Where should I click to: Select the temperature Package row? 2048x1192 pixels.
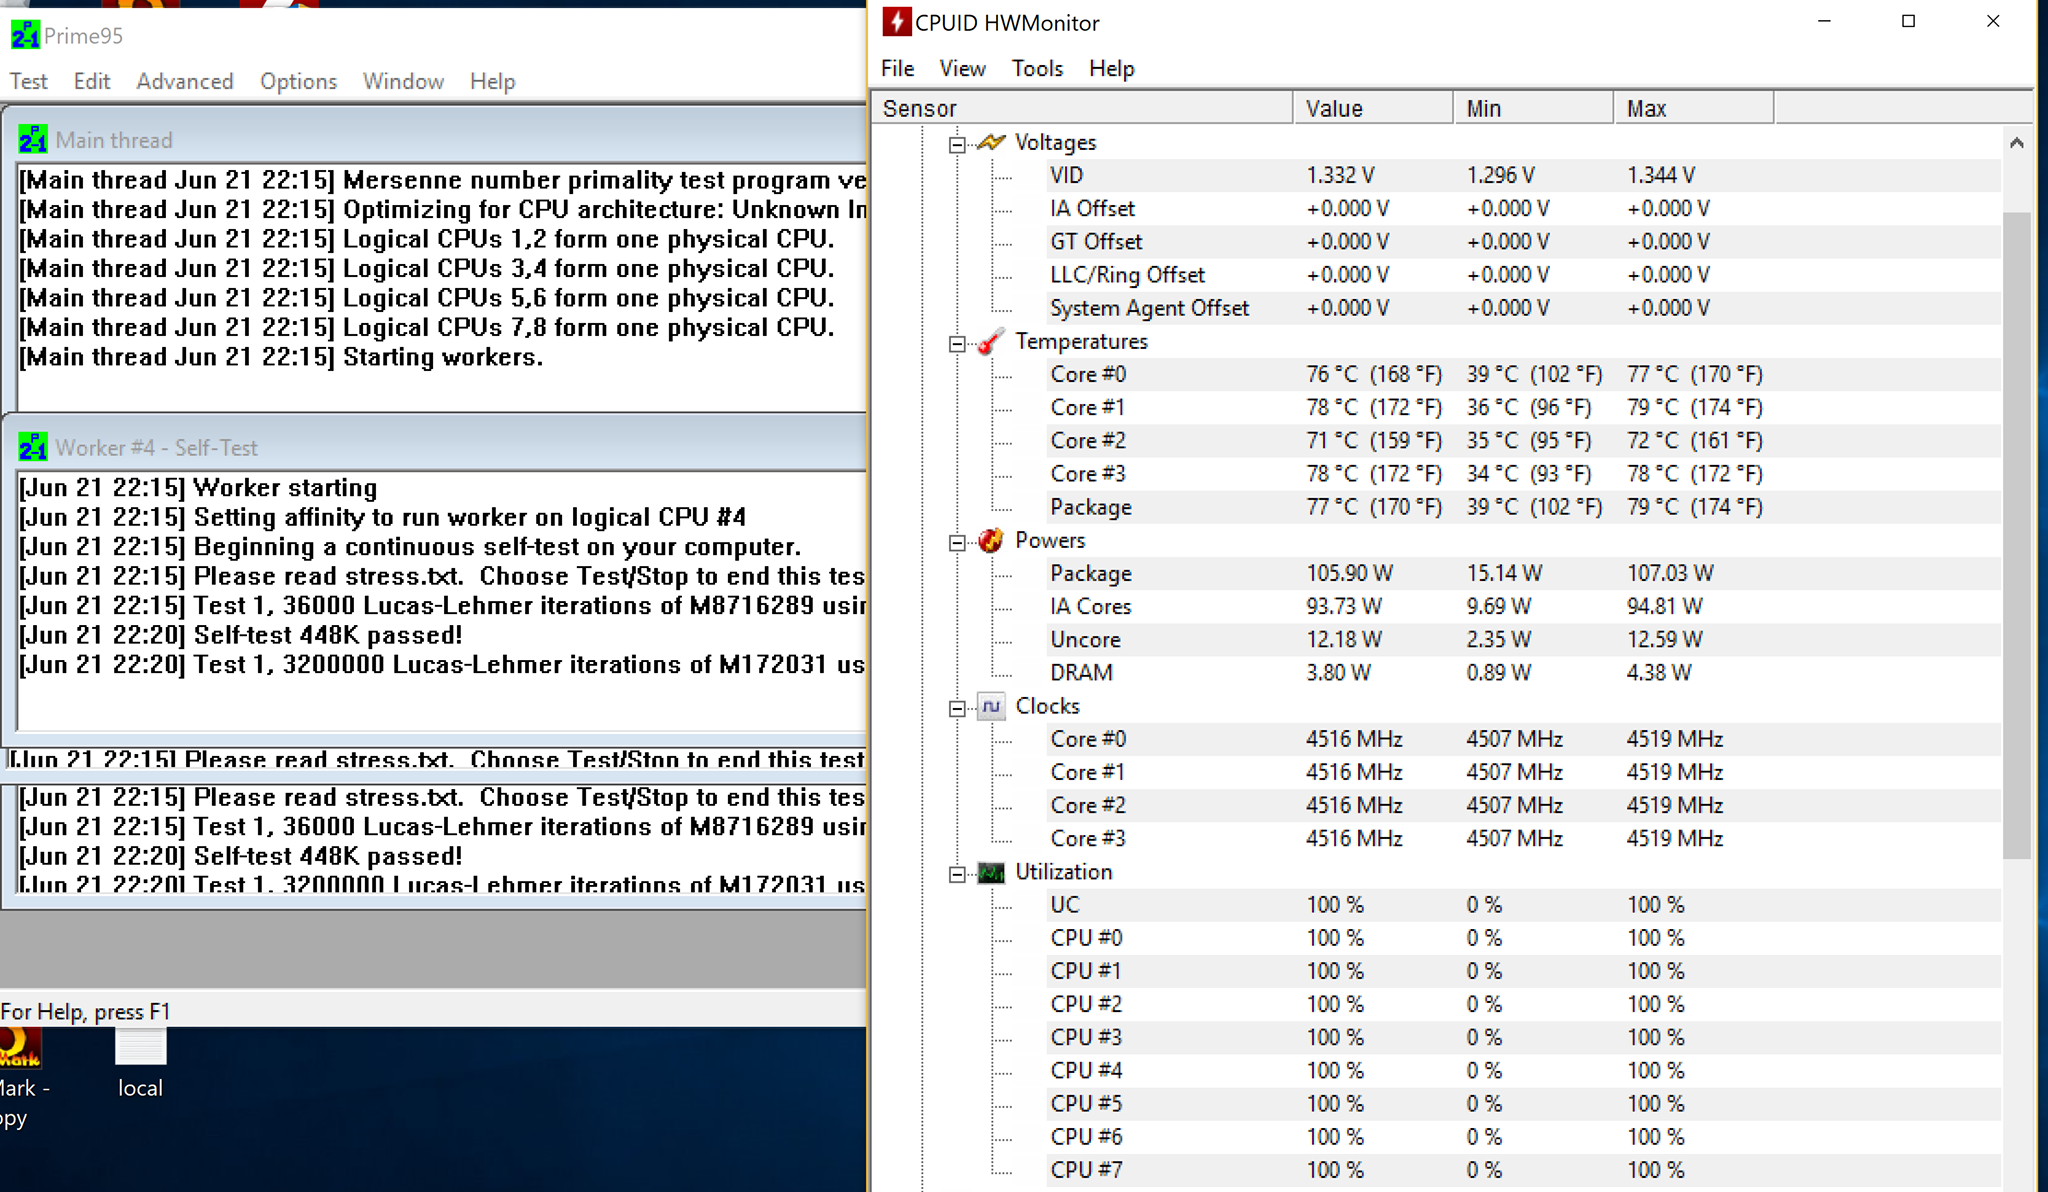1522,507
